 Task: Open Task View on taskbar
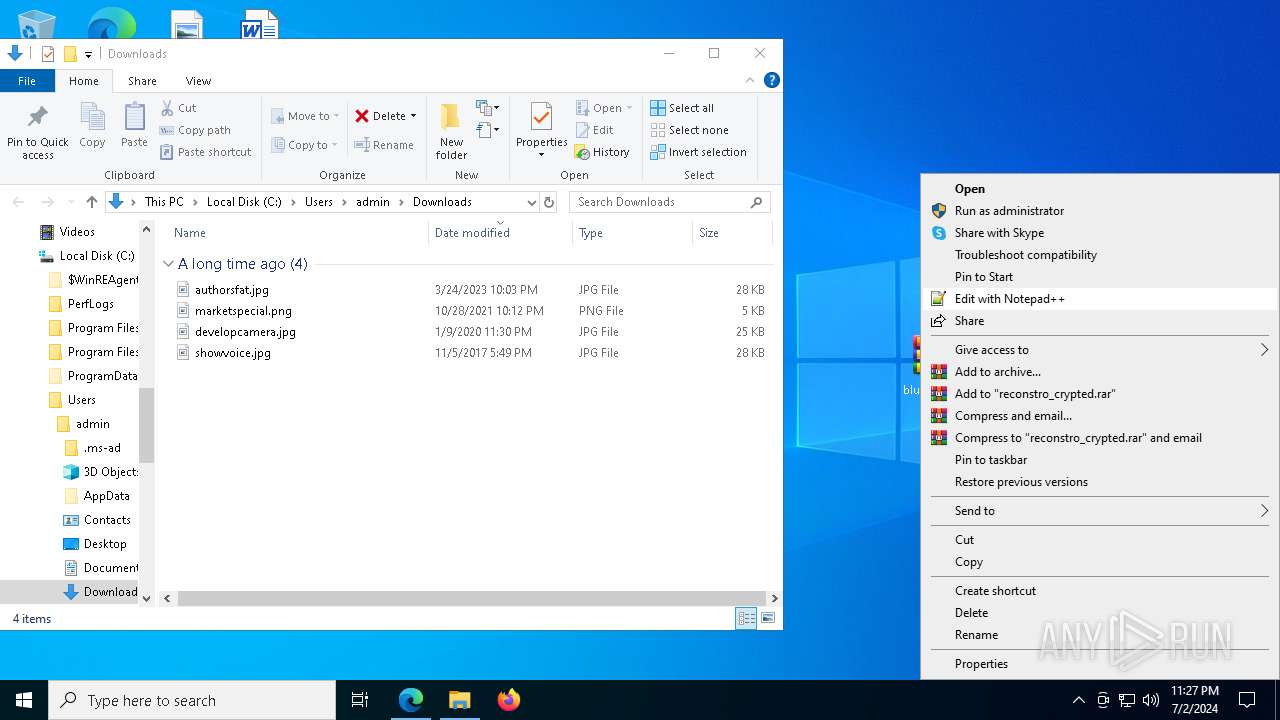tap(360, 700)
